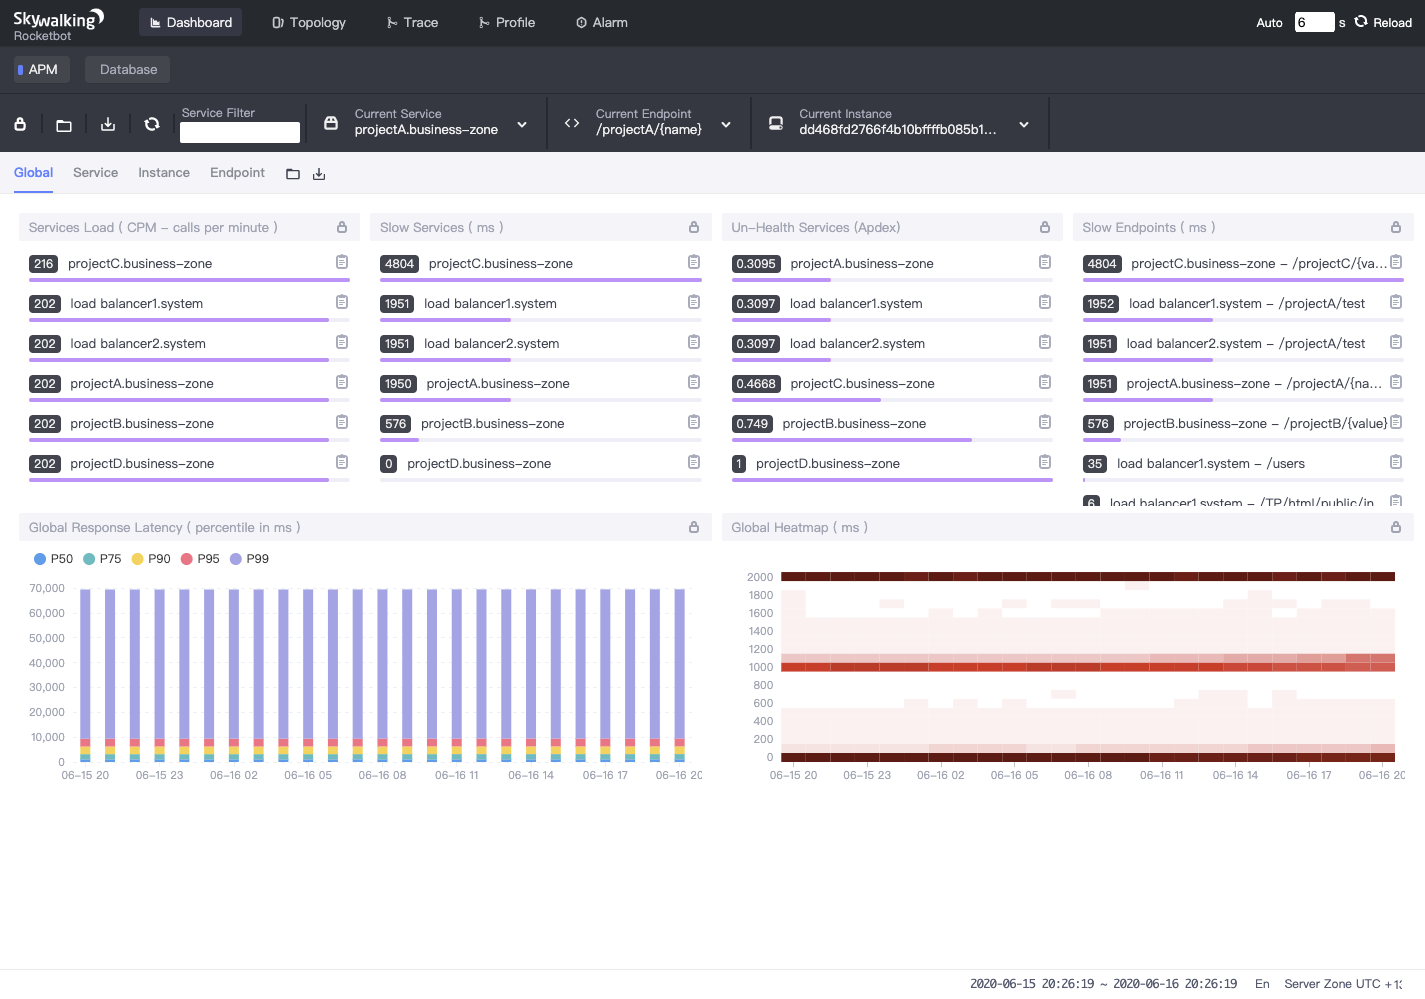1425x999 pixels.
Task: Toggle the P50 legend series
Action: 53,559
